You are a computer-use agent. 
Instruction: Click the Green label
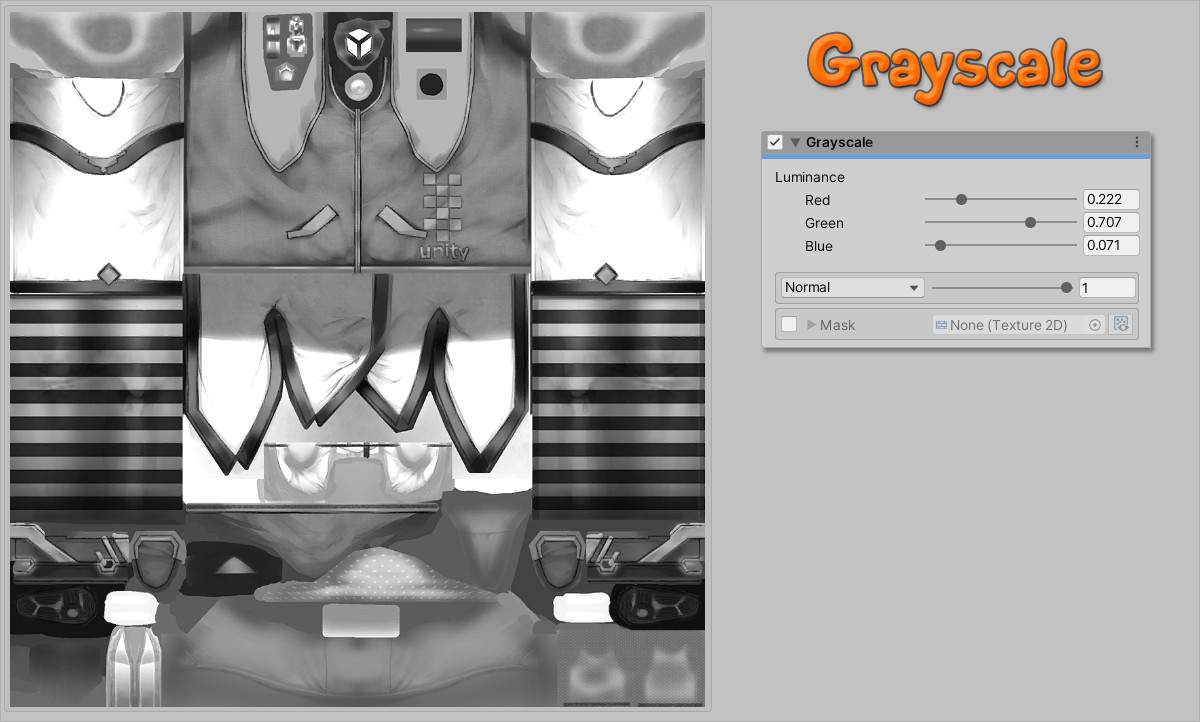pos(824,223)
